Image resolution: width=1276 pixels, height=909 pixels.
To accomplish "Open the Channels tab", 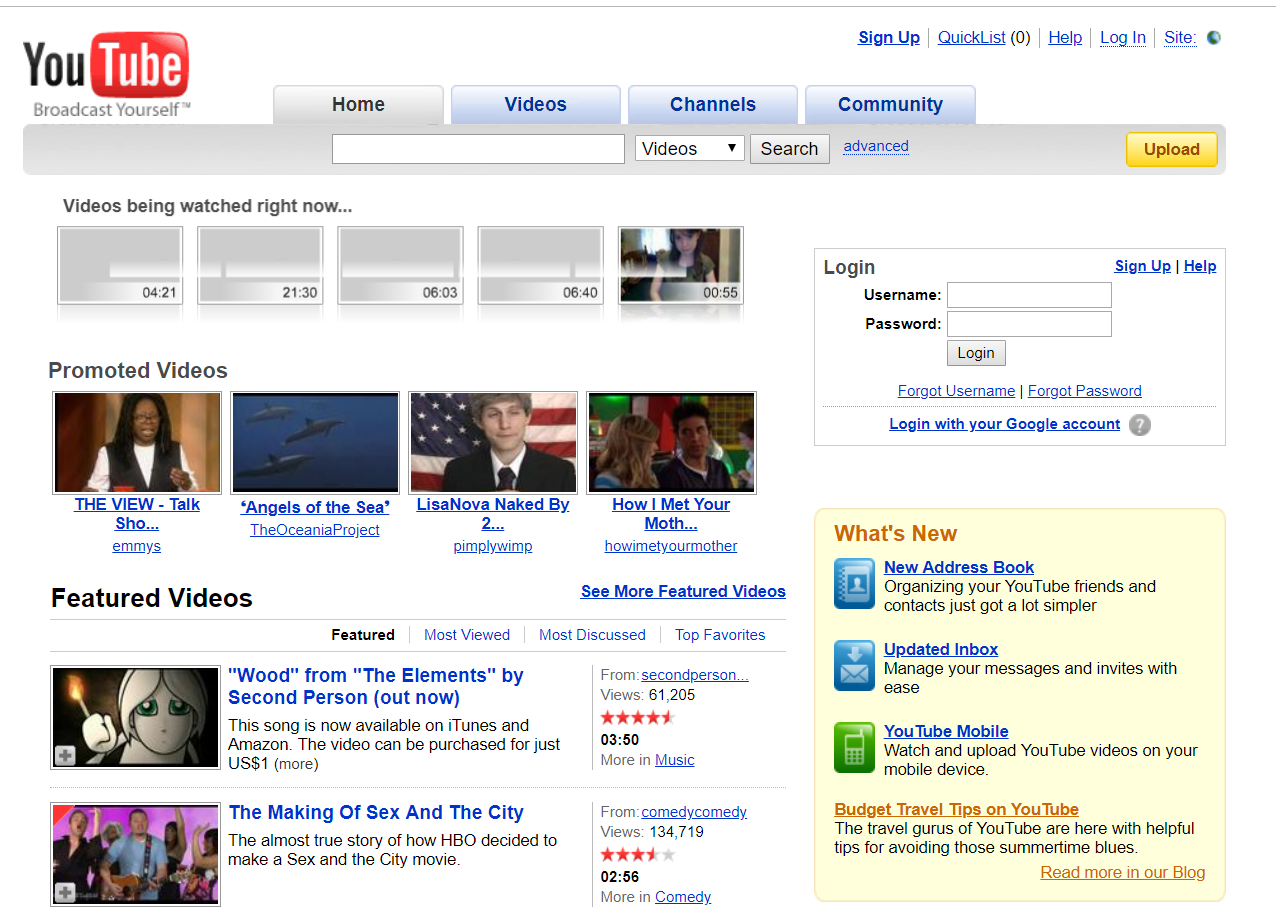I will point(712,104).
